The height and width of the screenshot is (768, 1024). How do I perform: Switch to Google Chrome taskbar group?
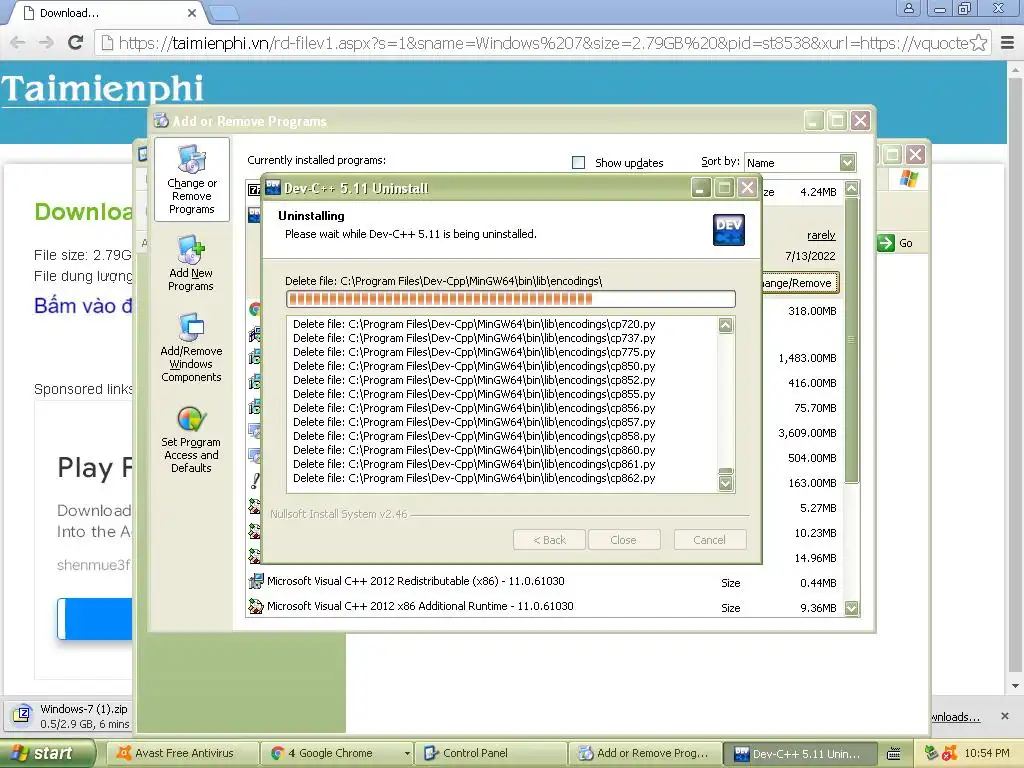click(338, 754)
